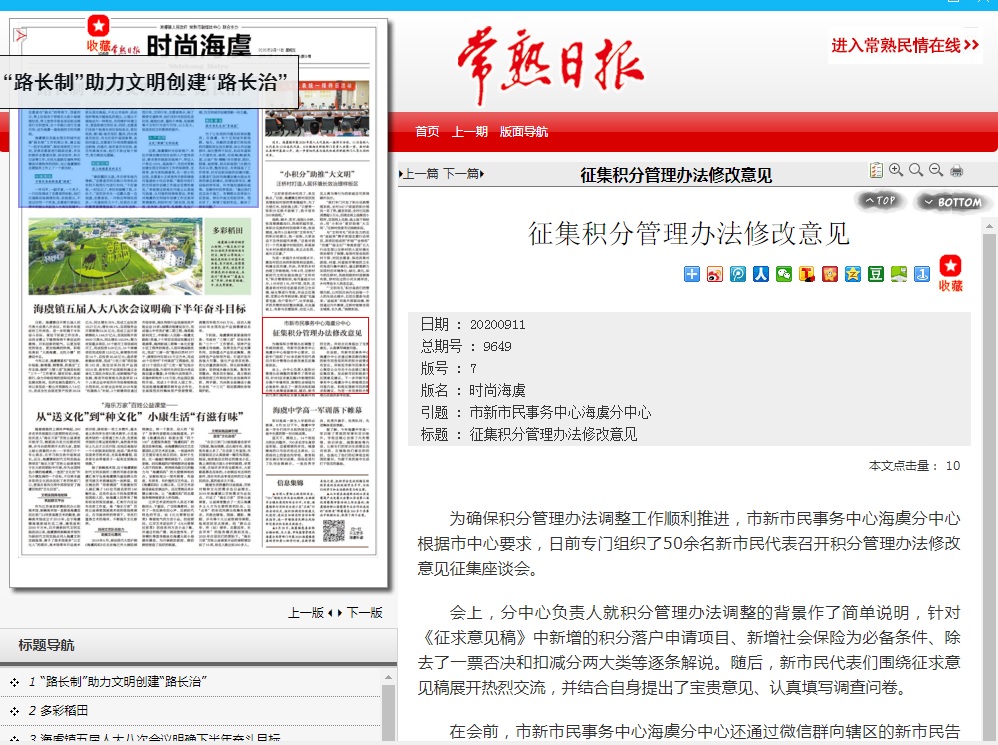Click the title list scrollbar up arrow
Viewport: 998px width, 745px height.
(389, 678)
